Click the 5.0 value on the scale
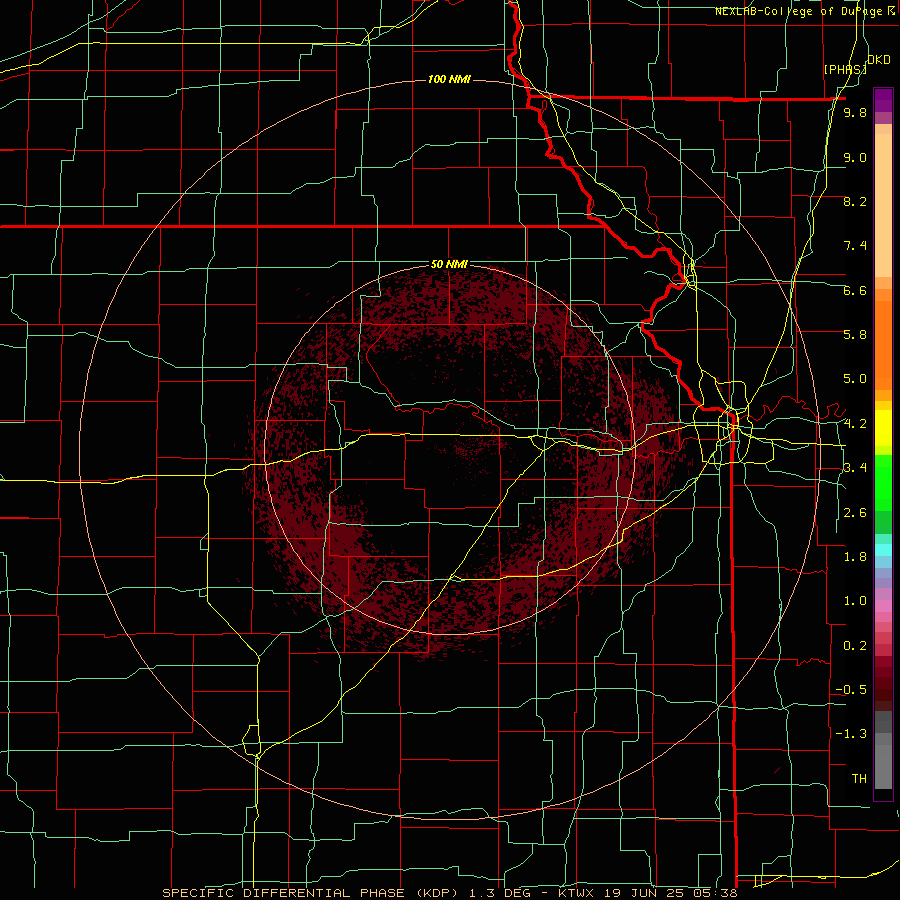This screenshot has width=900, height=900. [855, 379]
